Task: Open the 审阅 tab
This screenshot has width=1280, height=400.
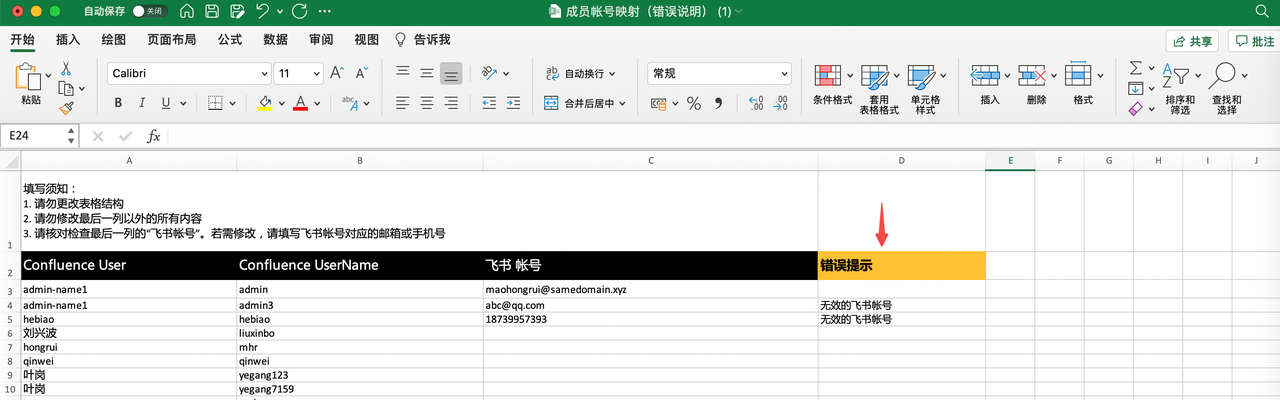Action: 321,40
